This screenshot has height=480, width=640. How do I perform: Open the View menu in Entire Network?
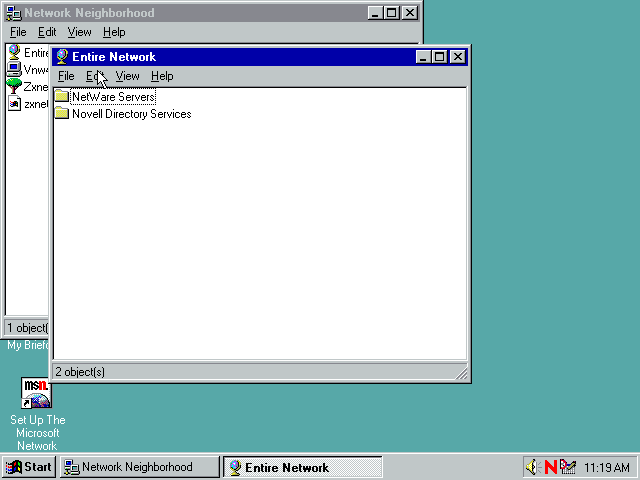(127, 76)
